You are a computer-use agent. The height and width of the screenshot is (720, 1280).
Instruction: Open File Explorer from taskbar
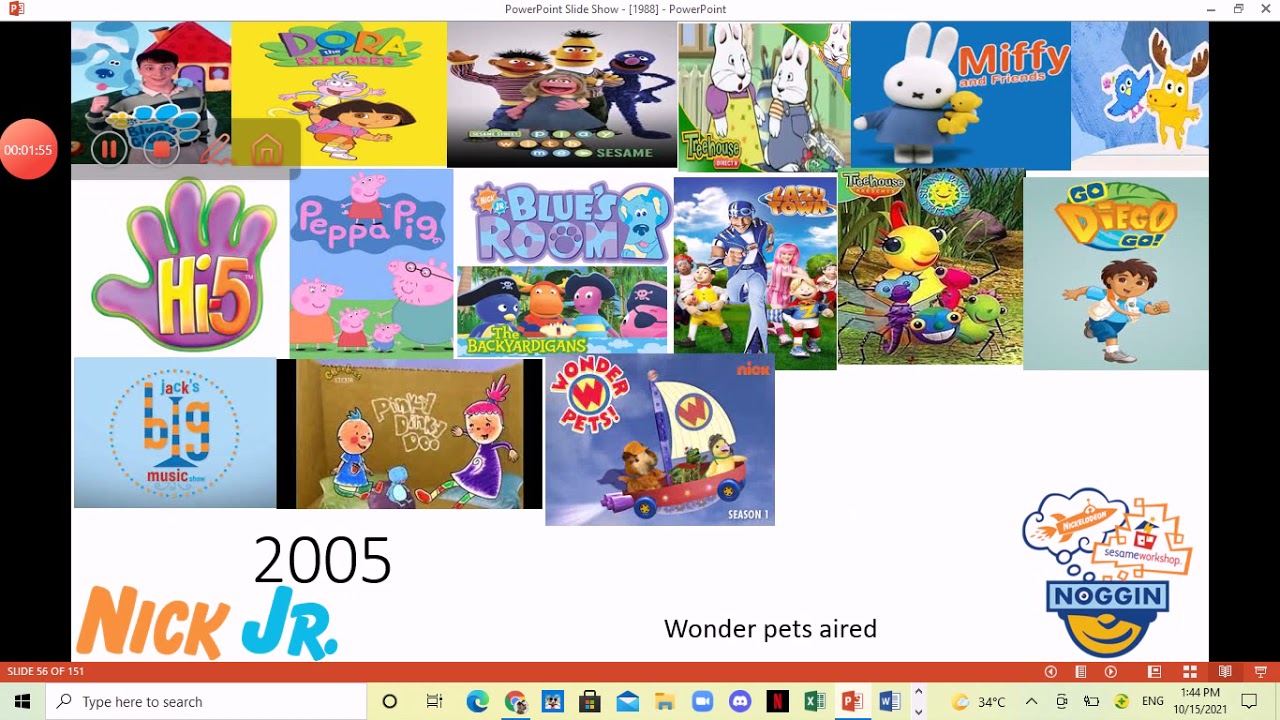tap(665, 702)
